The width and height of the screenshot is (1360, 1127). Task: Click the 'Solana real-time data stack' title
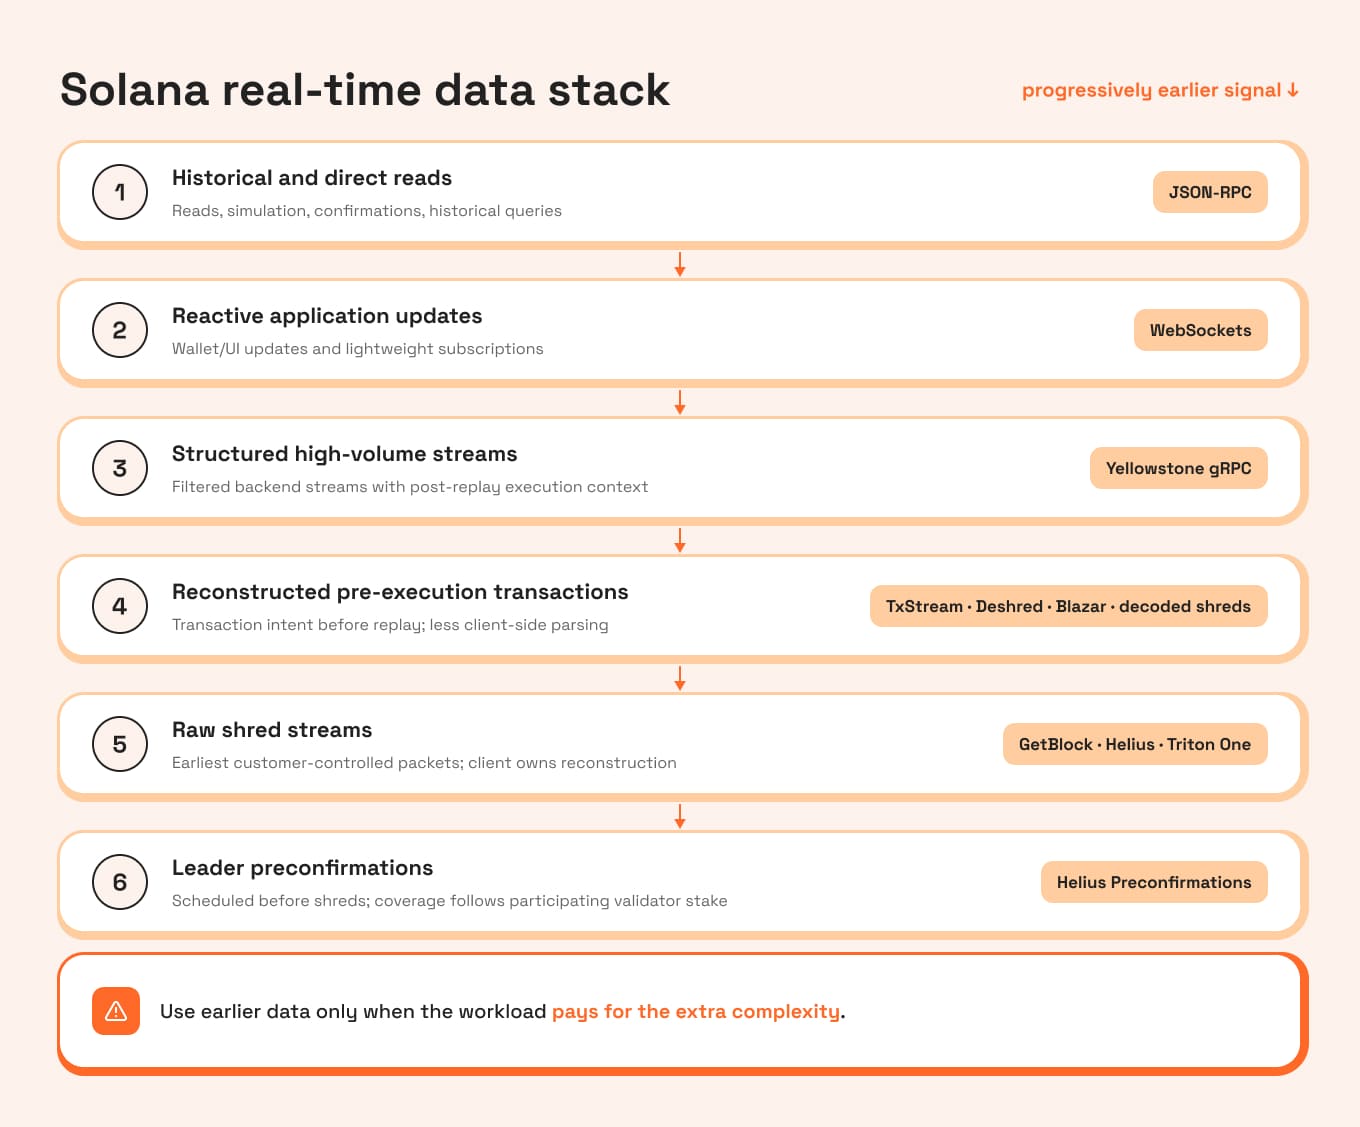click(x=365, y=90)
